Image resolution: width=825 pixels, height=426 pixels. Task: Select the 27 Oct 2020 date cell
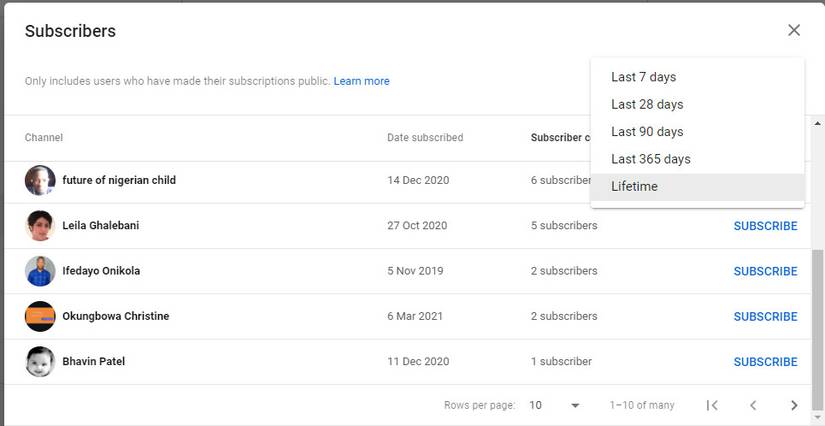click(x=417, y=226)
